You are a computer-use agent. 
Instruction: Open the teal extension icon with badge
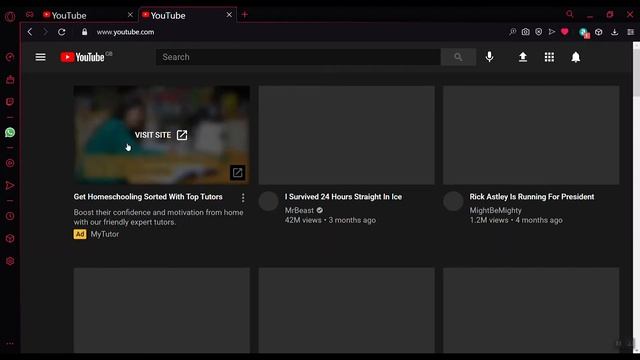click(584, 33)
